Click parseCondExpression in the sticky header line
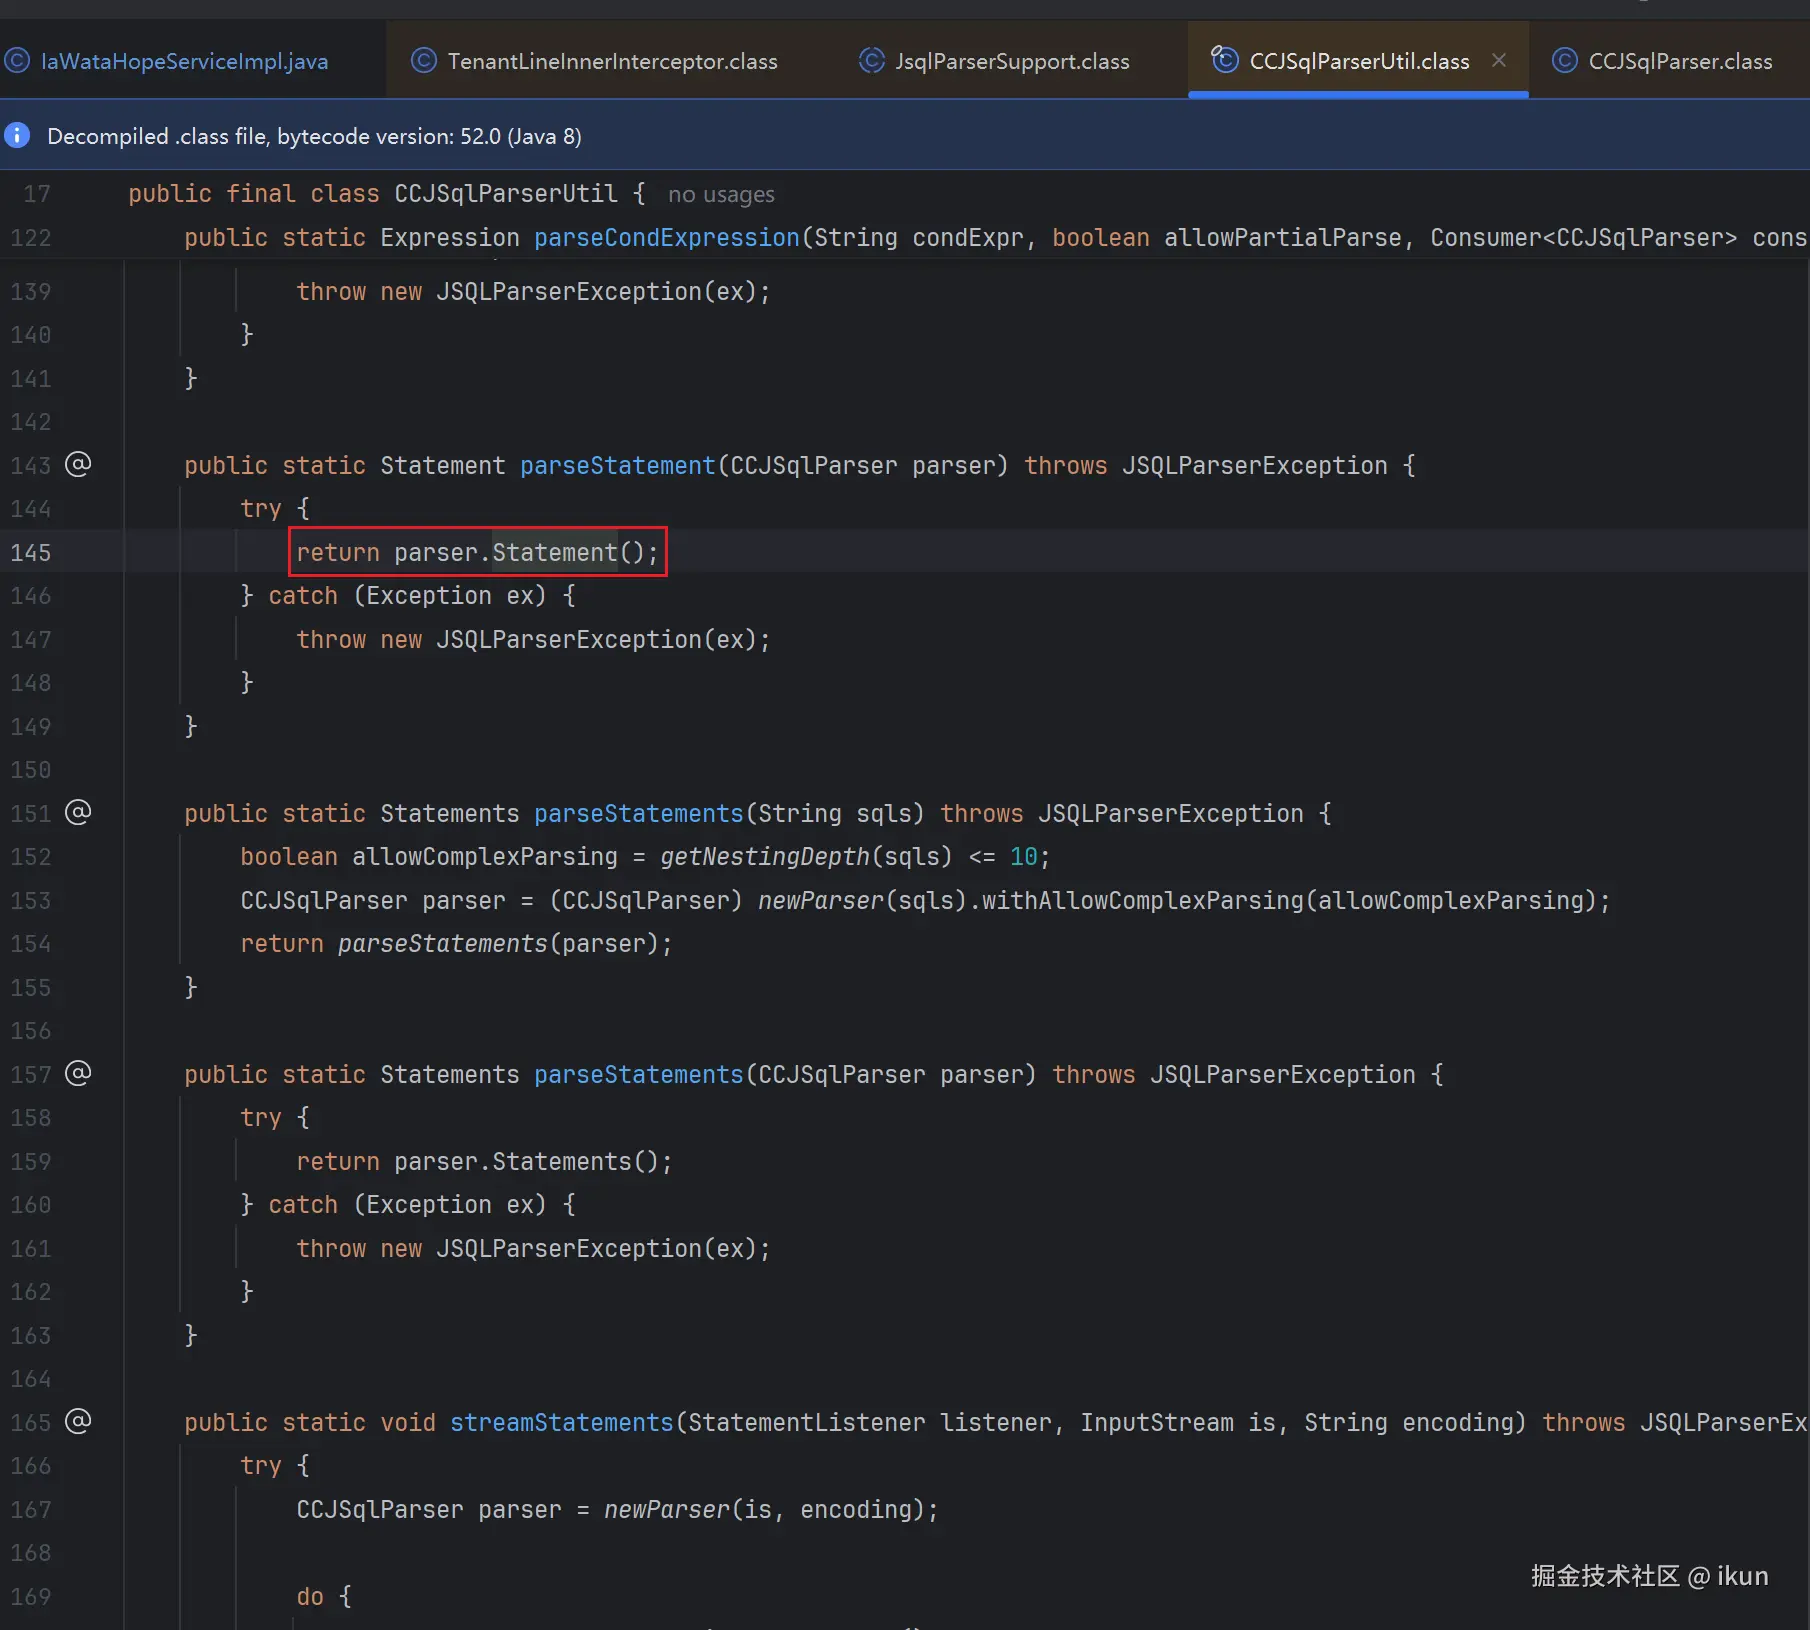The width and height of the screenshot is (1810, 1630). [x=667, y=237]
